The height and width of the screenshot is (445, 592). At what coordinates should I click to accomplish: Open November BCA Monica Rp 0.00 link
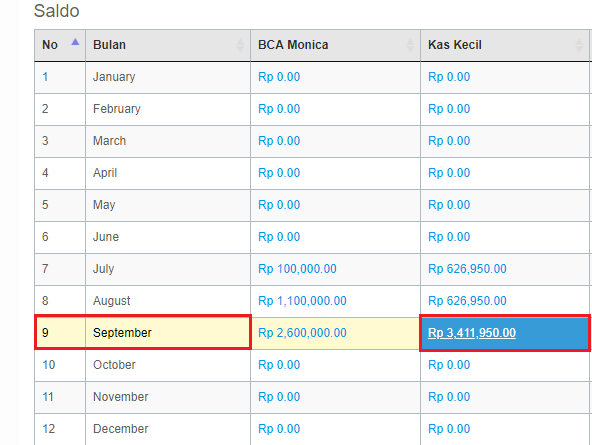tap(279, 397)
